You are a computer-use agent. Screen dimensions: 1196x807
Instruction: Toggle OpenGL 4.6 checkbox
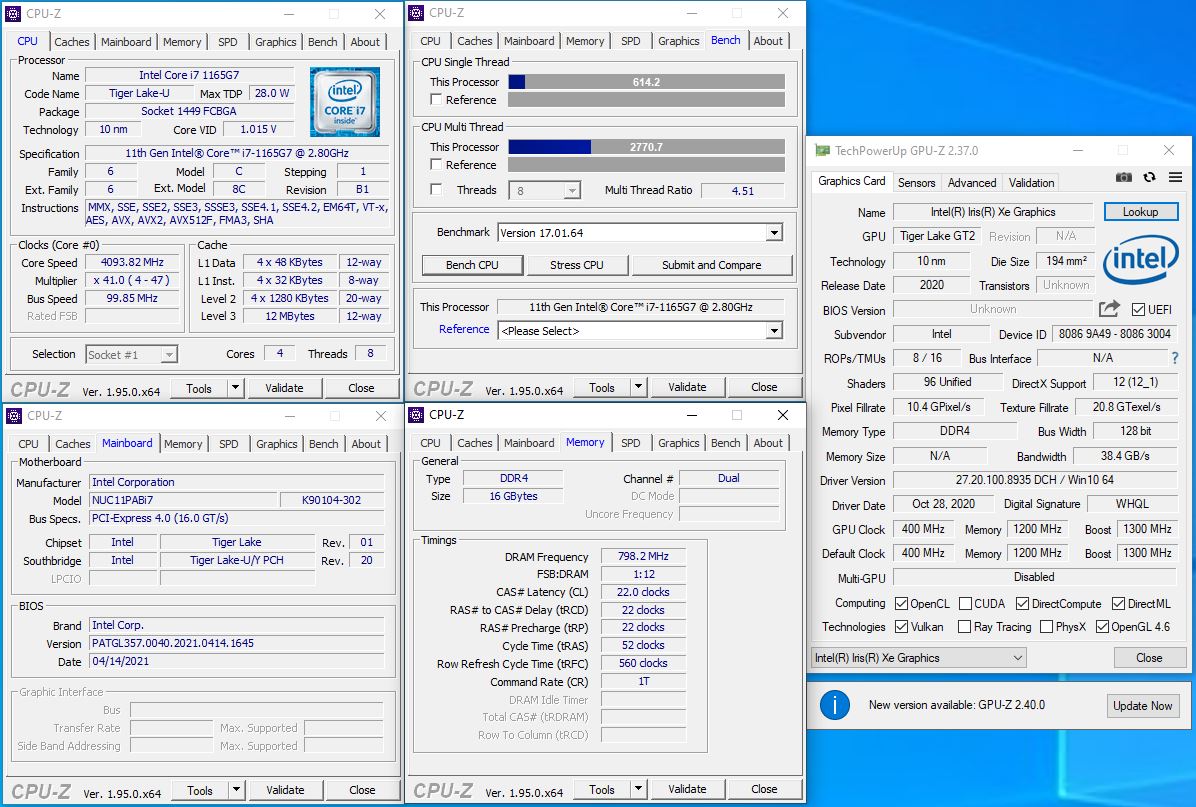click(x=1101, y=626)
